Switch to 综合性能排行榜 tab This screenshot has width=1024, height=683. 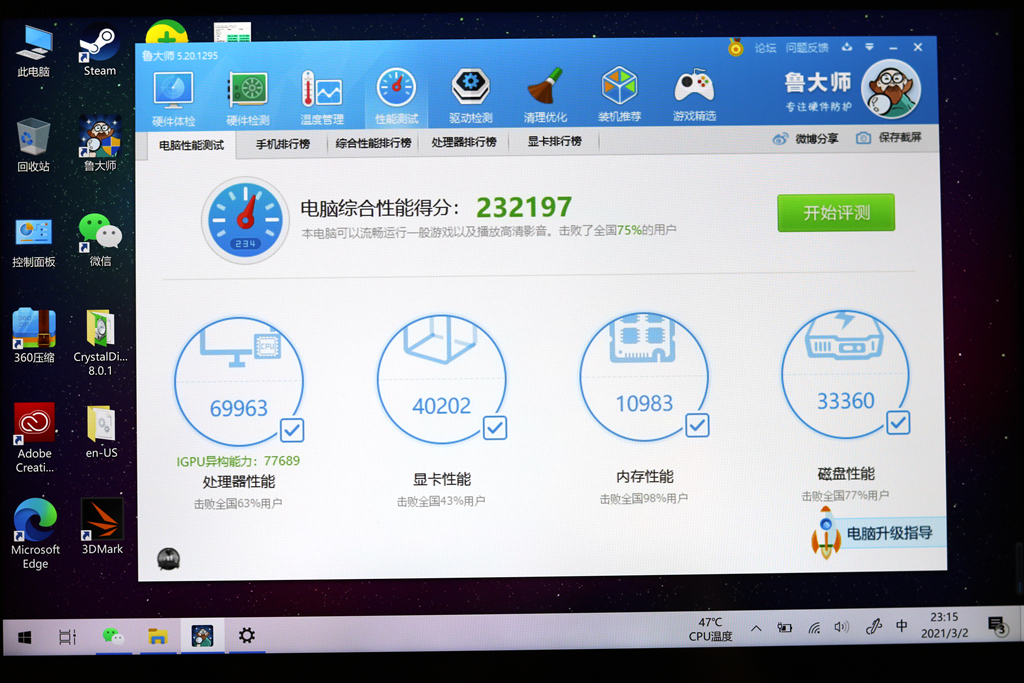[x=374, y=142]
